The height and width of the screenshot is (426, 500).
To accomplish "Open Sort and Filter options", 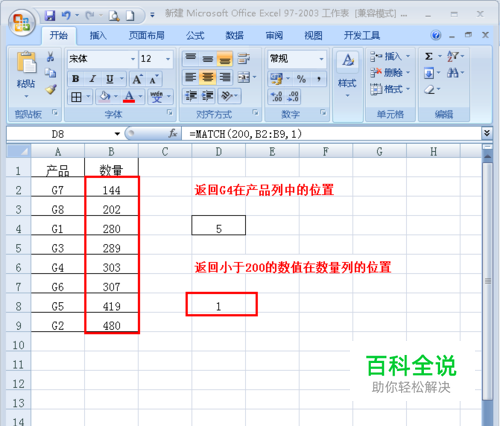I will pos(453,56).
